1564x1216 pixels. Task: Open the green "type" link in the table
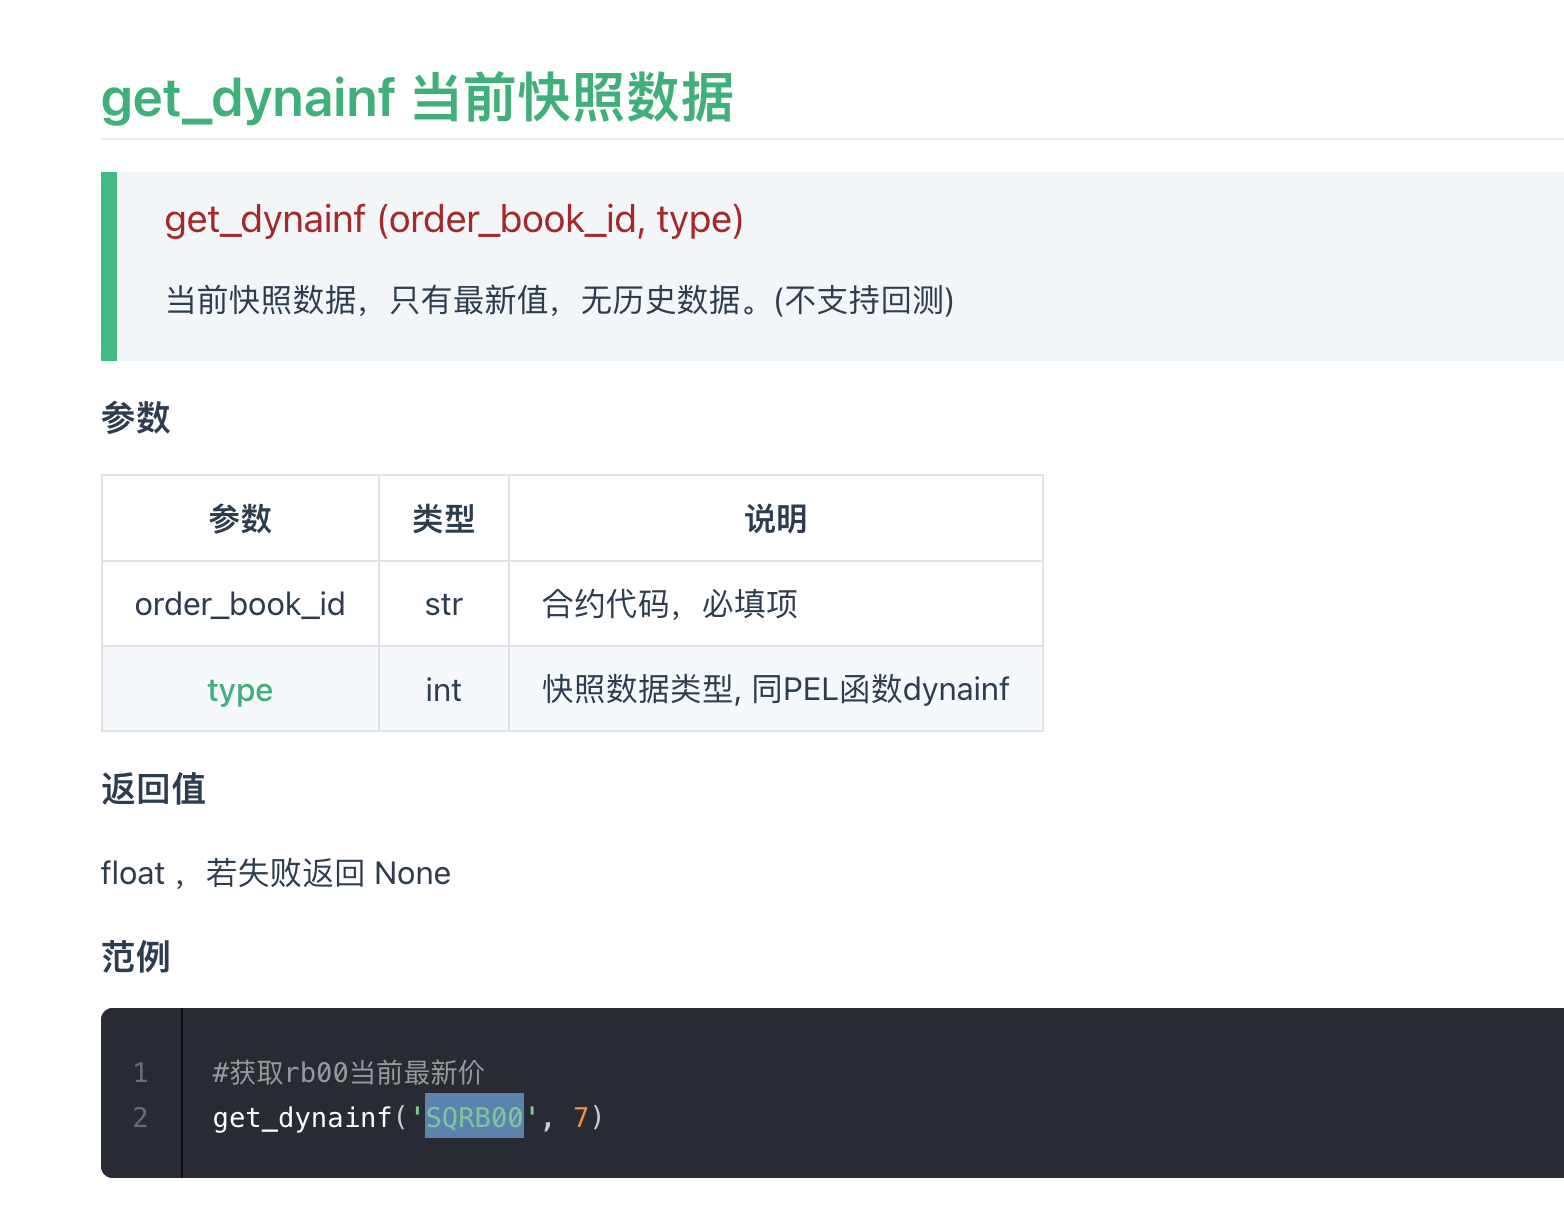[x=240, y=690]
